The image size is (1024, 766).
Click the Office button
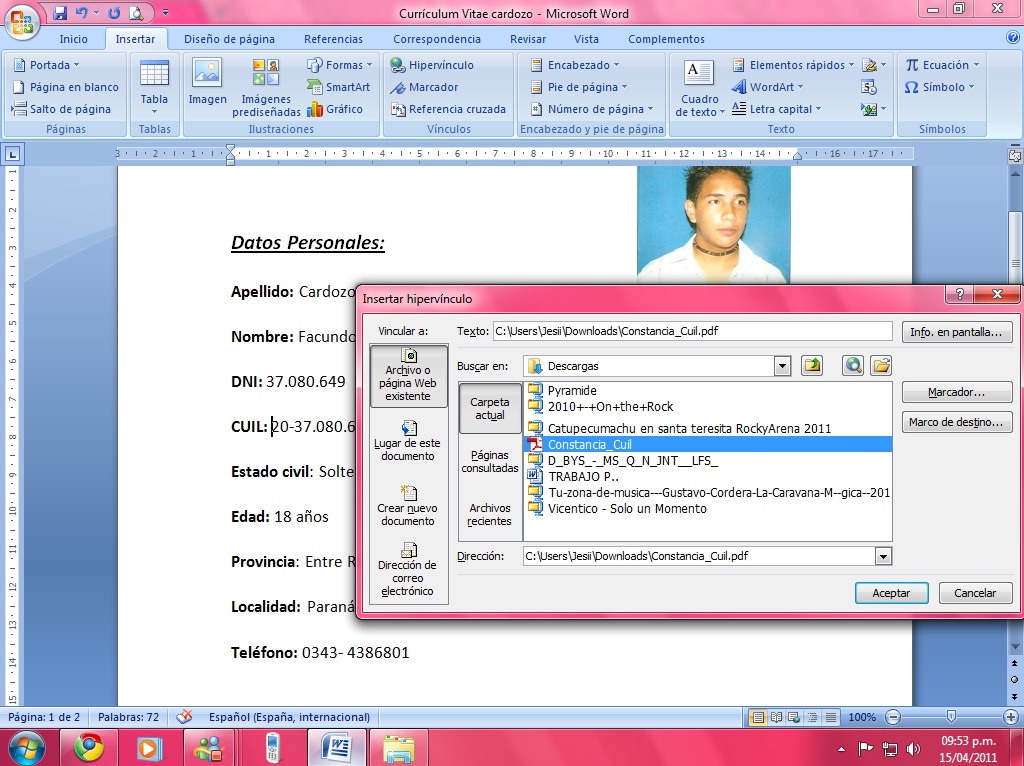(x=22, y=21)
